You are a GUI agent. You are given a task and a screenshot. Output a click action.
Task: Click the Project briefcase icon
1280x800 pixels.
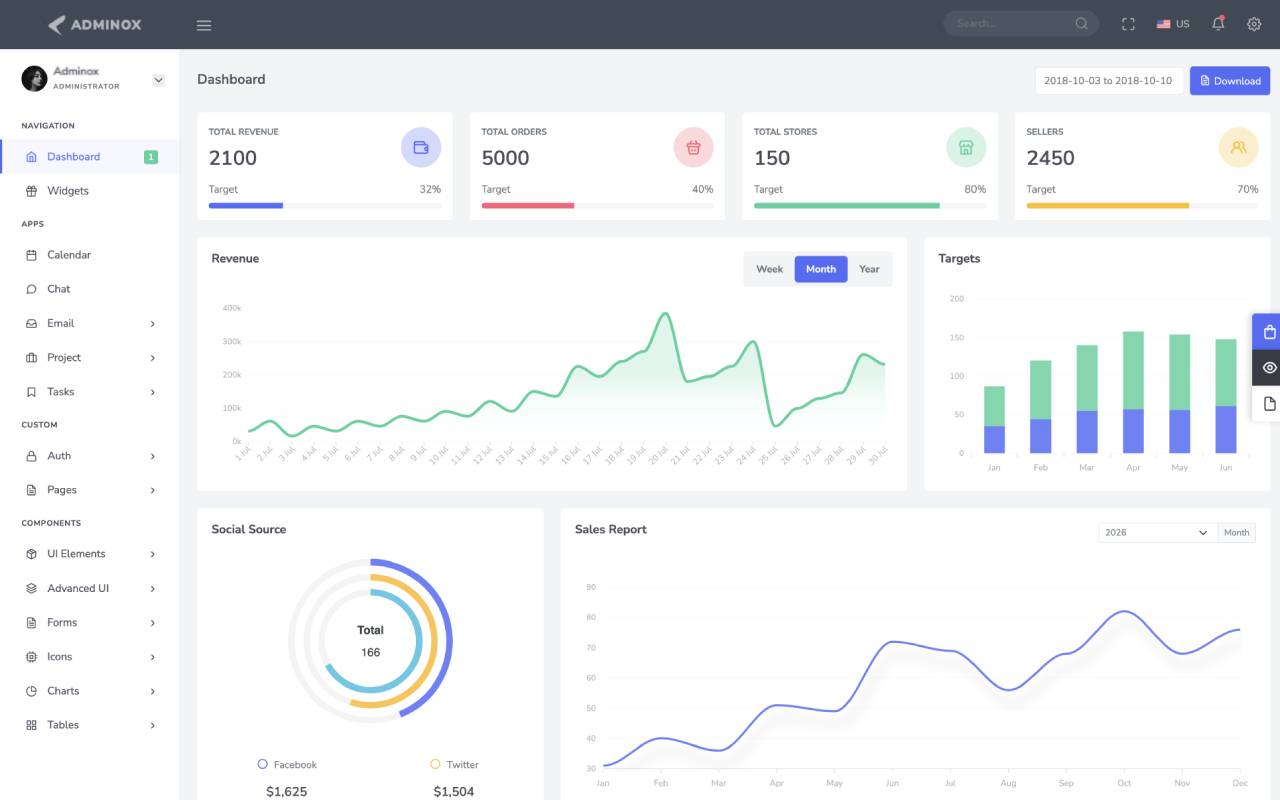point(31,358)
